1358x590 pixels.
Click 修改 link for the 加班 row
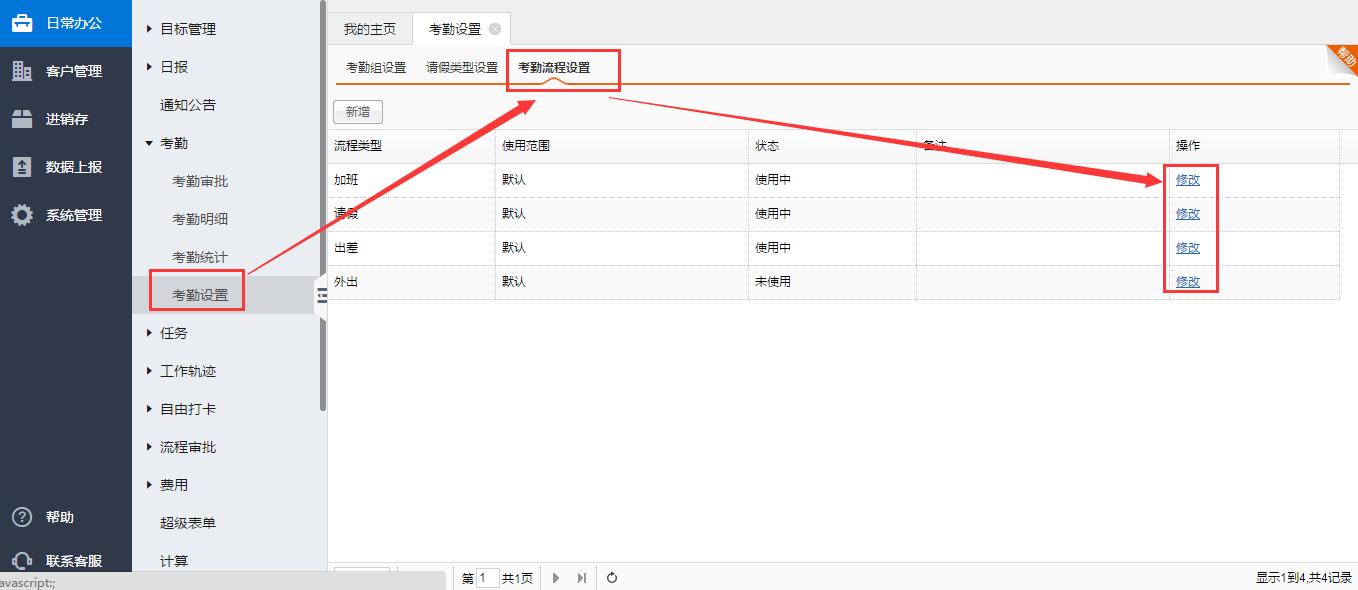click(1187, 180)
